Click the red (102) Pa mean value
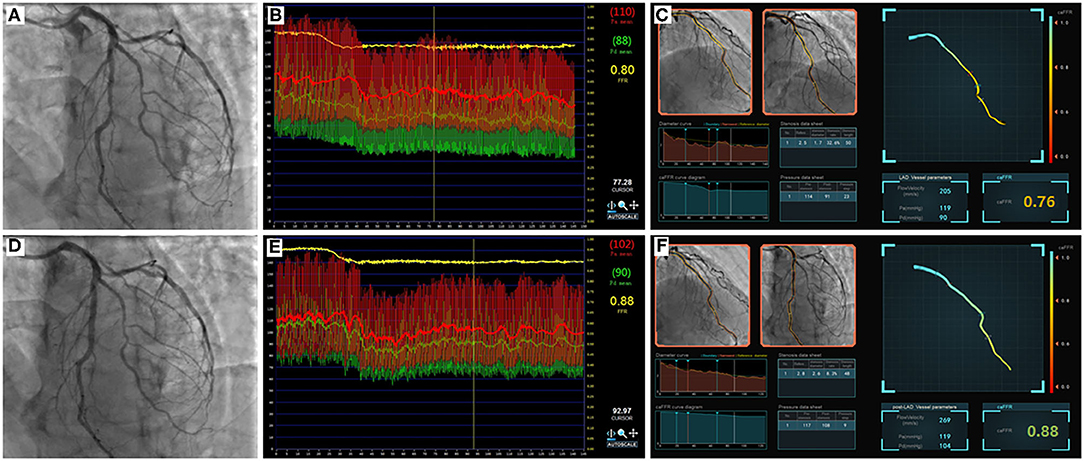Screen dimensions: 1084x461 pyautogui.click(x=623, y=243)
